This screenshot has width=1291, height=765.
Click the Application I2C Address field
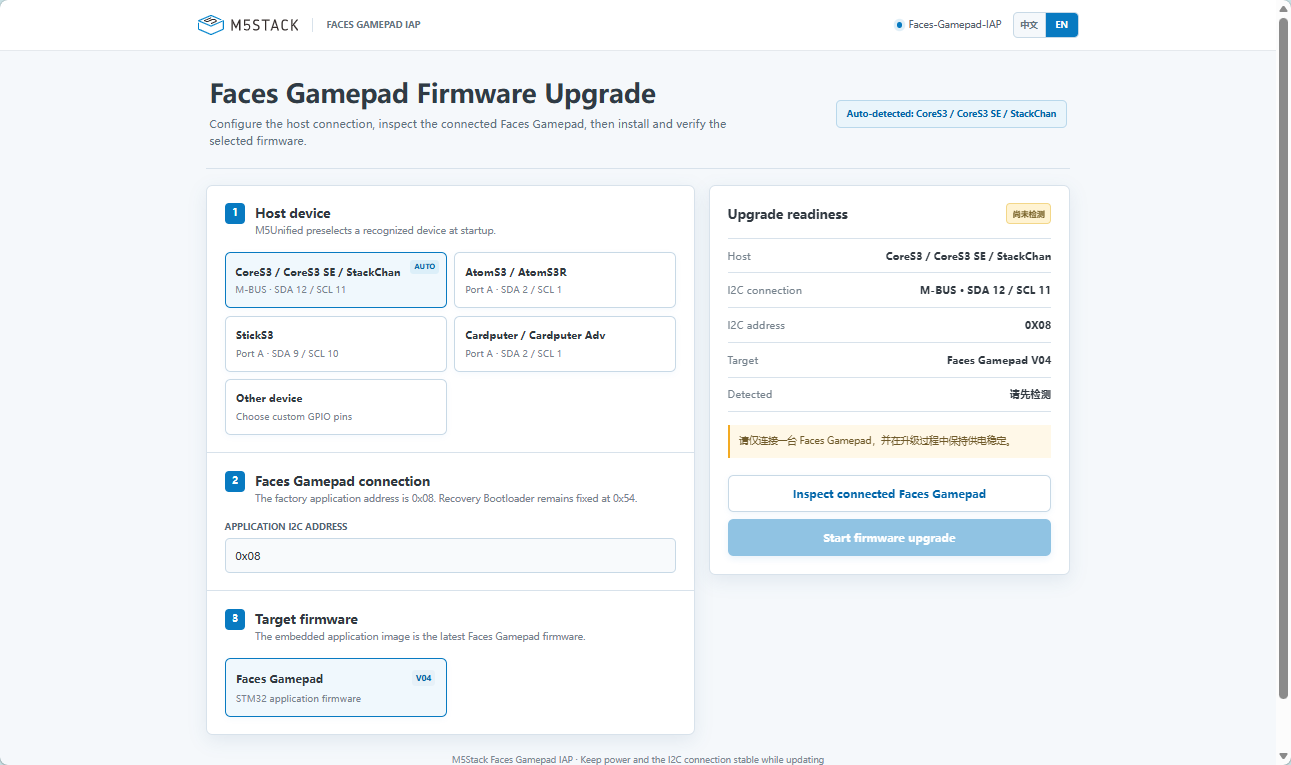pos(450,556)
